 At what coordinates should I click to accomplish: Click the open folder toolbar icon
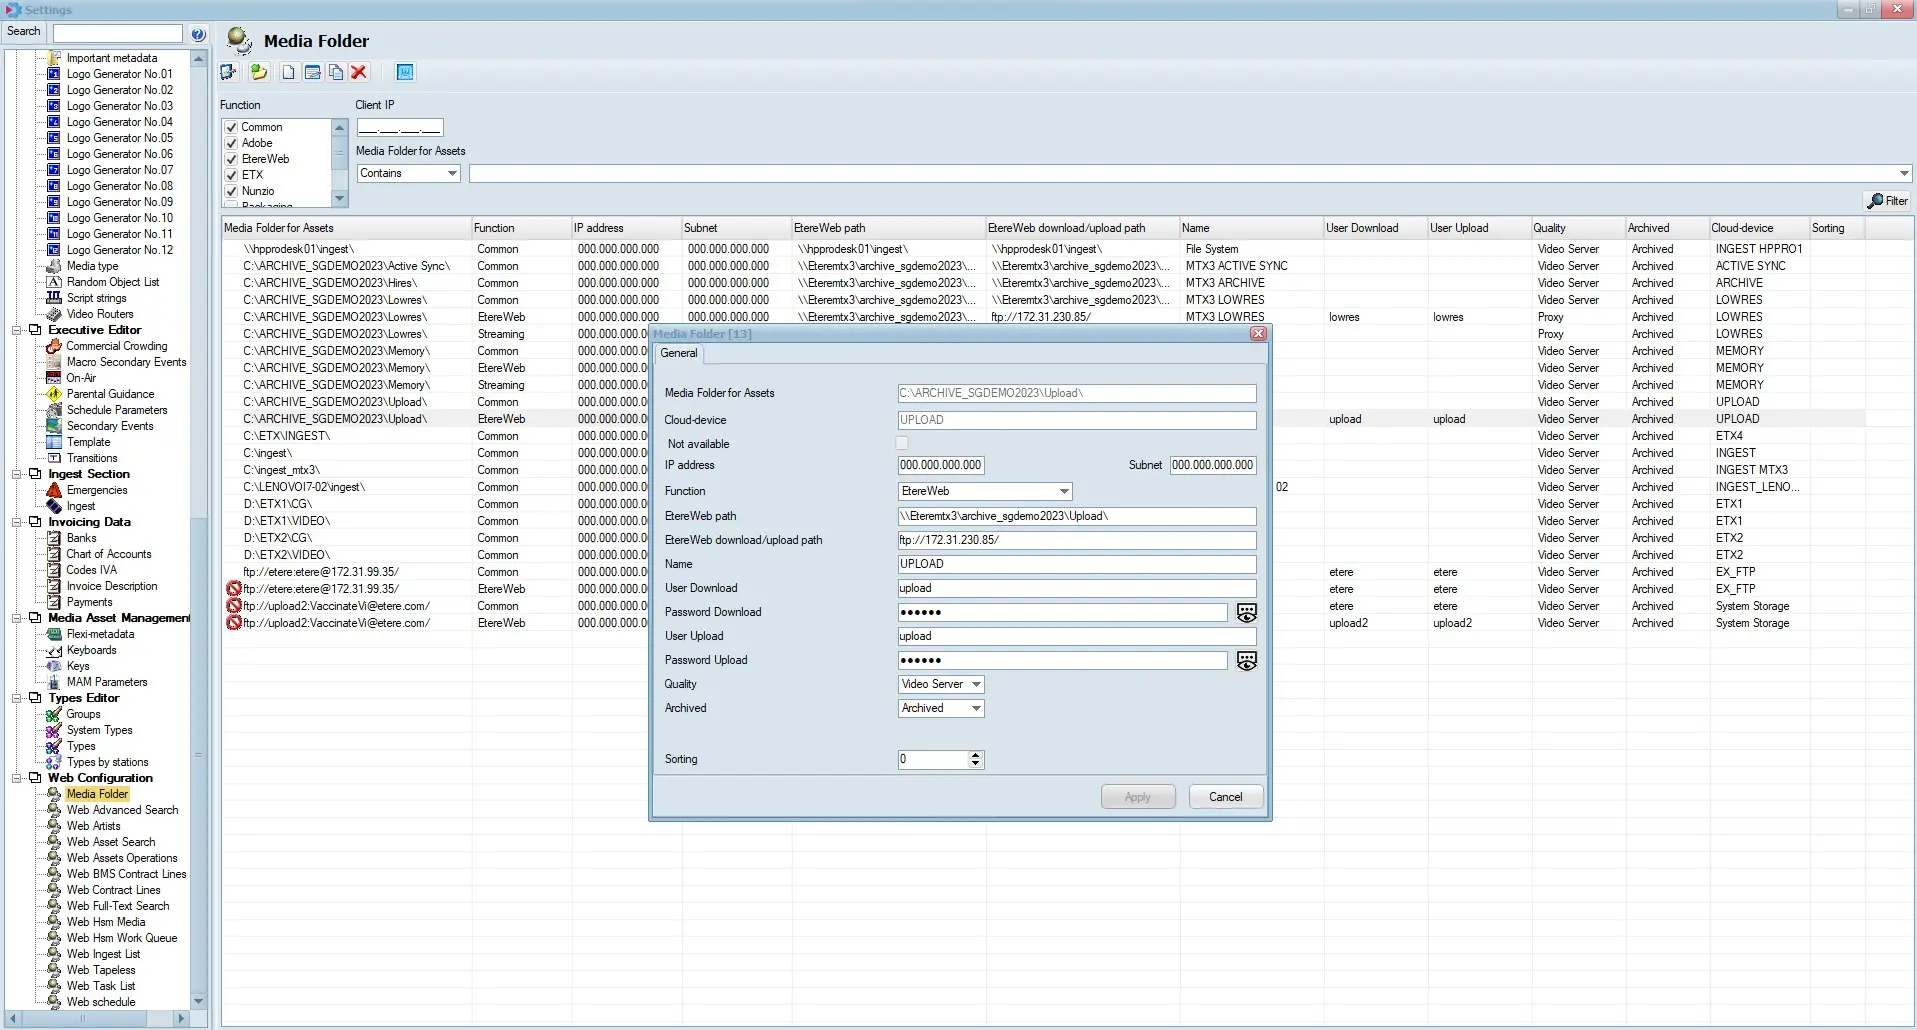click(259, 72)
